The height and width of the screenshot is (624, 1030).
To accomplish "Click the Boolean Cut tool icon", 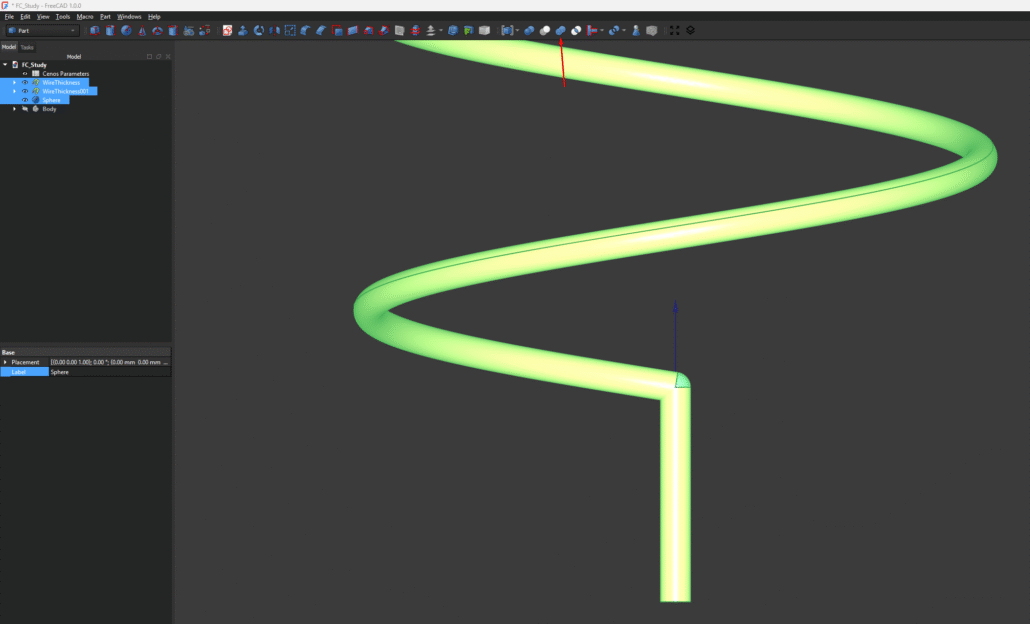I will pos(544,30).
